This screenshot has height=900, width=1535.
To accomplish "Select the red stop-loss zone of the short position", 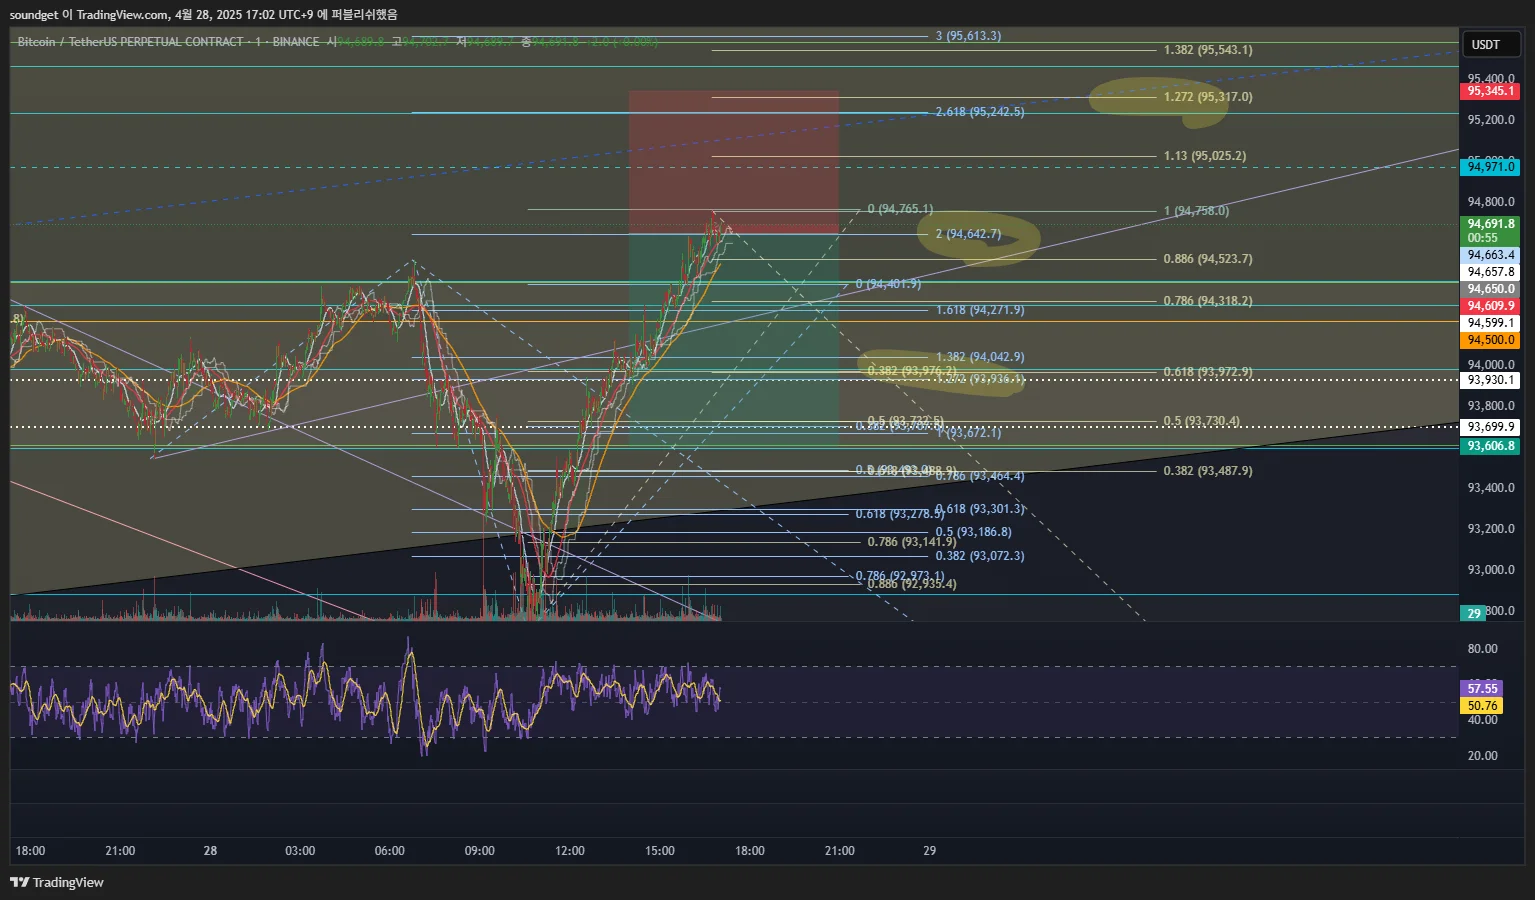I will pos(733,162).
